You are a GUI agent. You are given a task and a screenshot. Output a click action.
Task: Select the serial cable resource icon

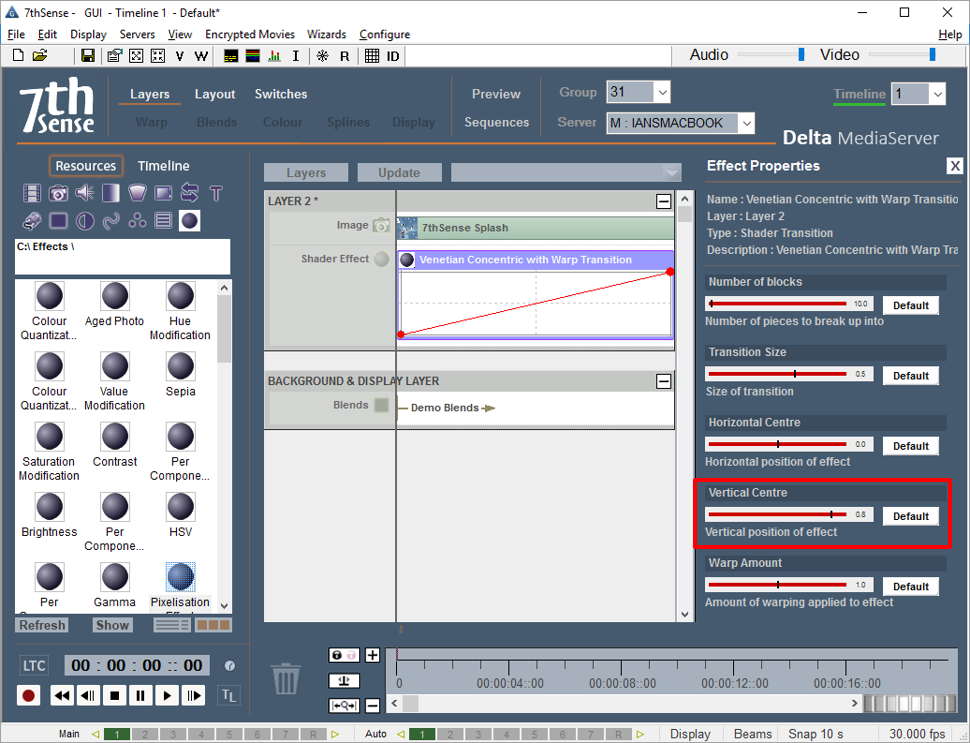[32, 221]
